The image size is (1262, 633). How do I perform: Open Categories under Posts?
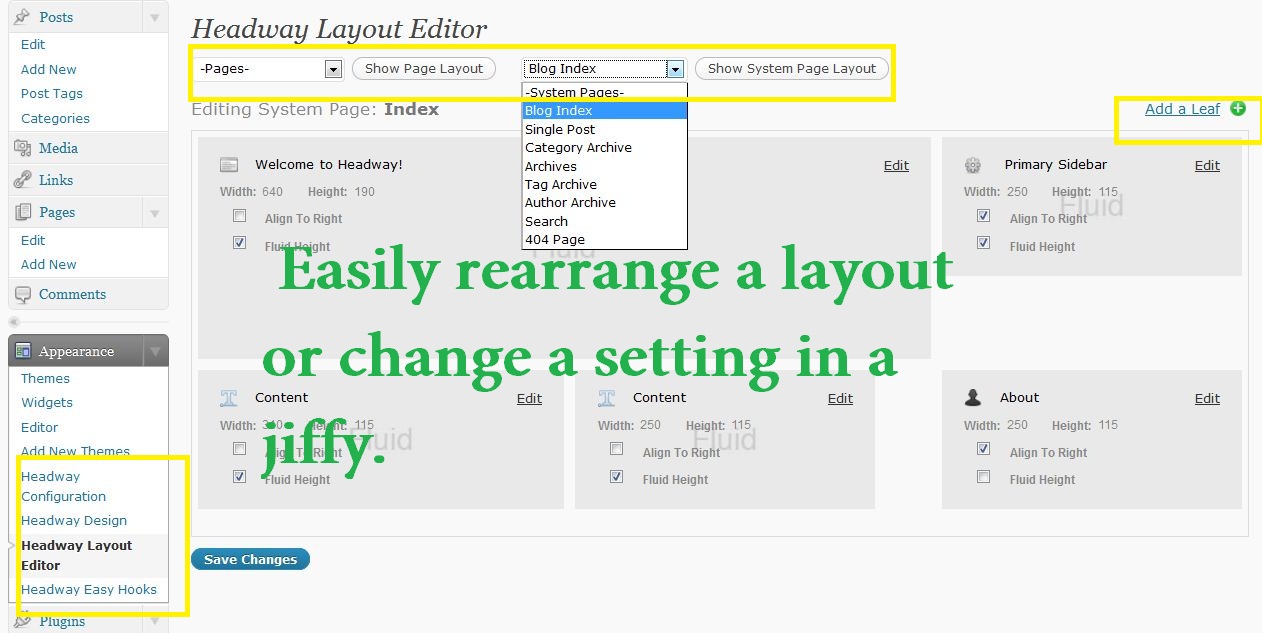click(55, 118)
